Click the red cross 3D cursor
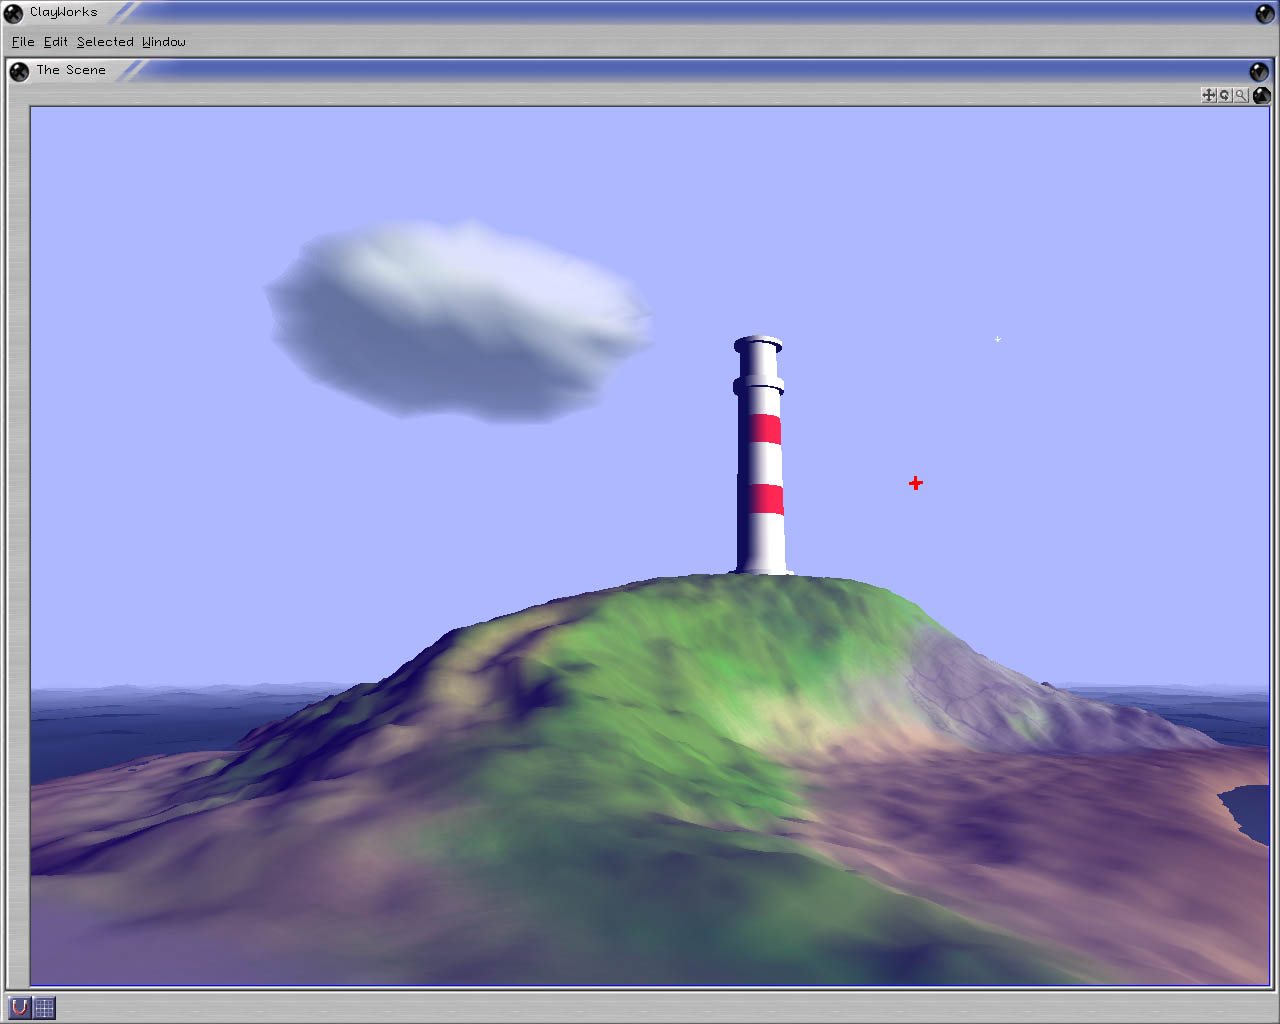 coord(916,483)
